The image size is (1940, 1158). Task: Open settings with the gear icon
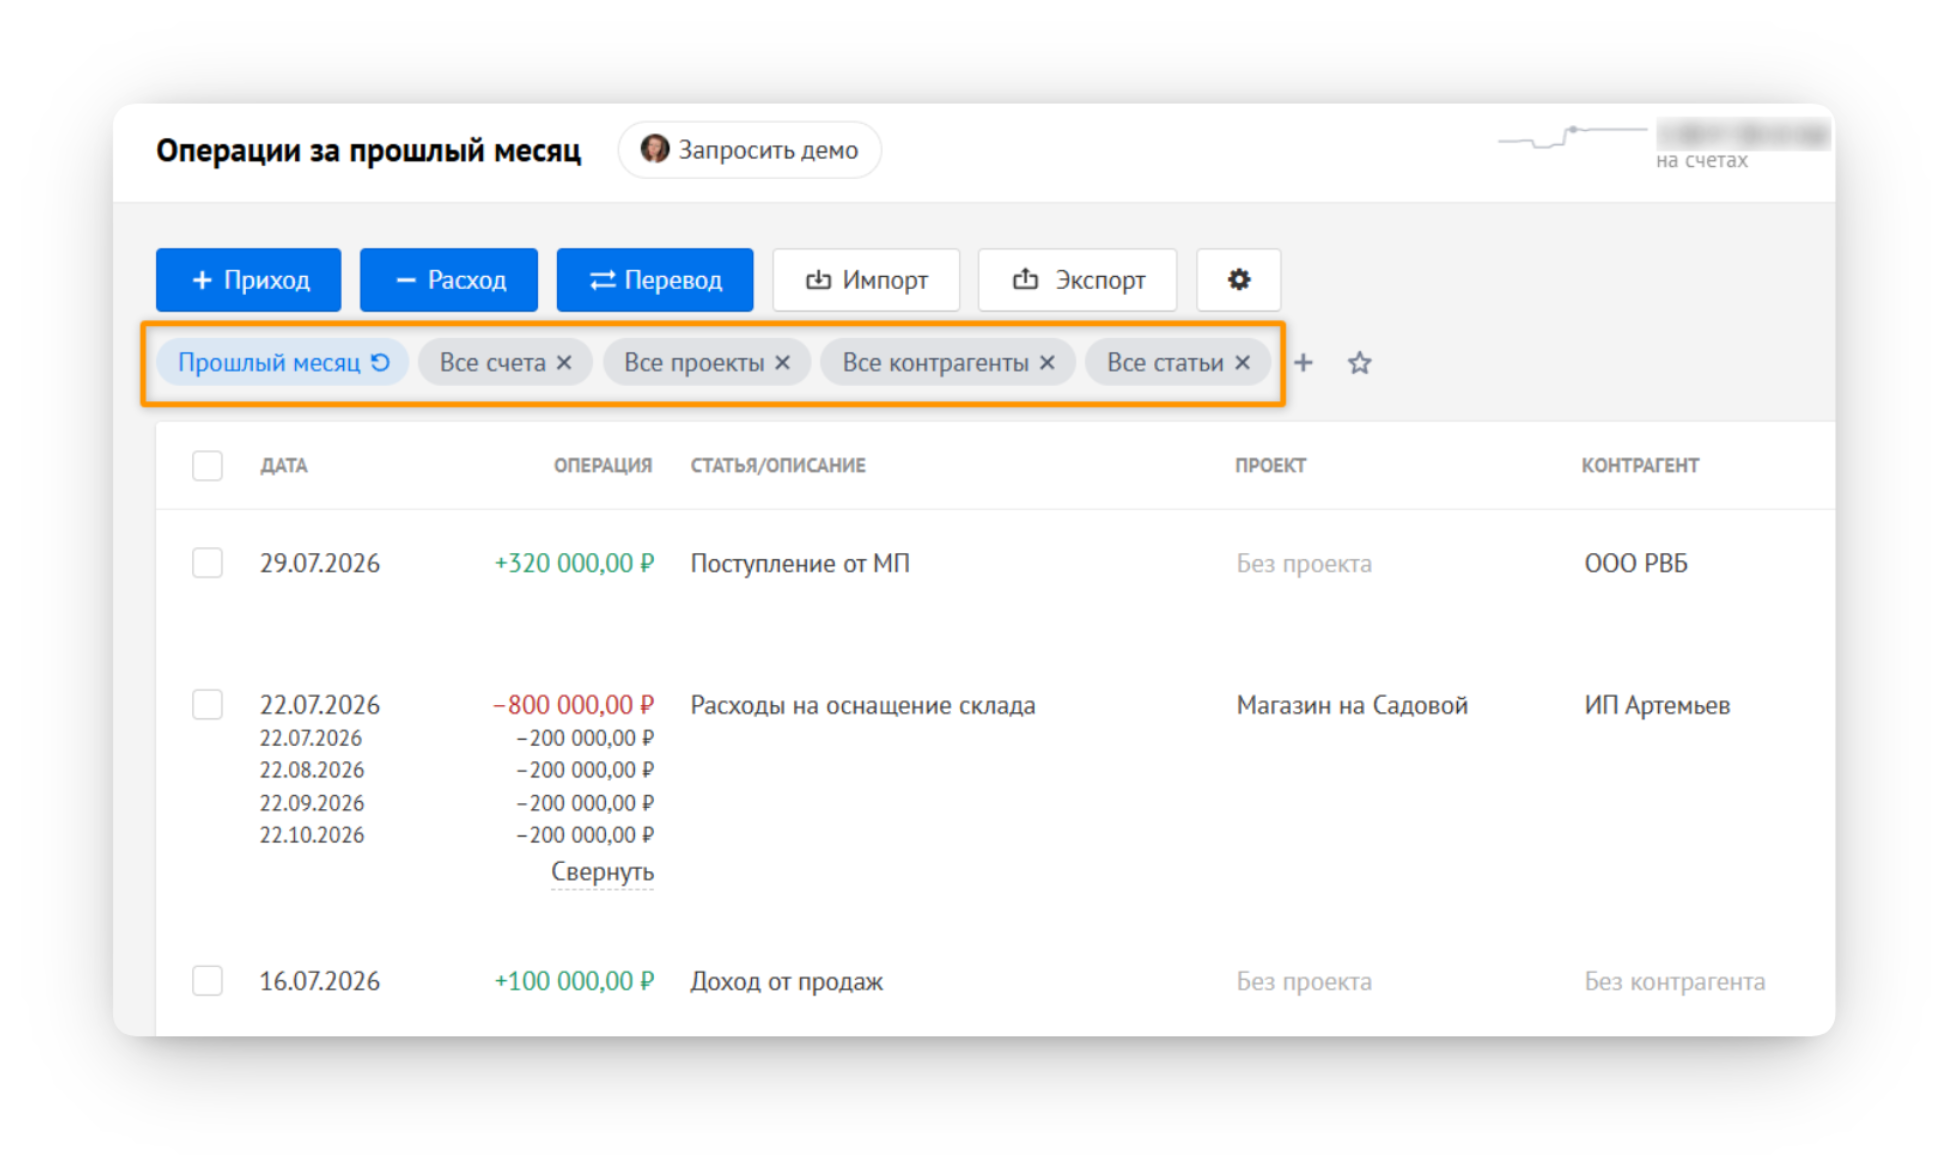(1238, 280)
